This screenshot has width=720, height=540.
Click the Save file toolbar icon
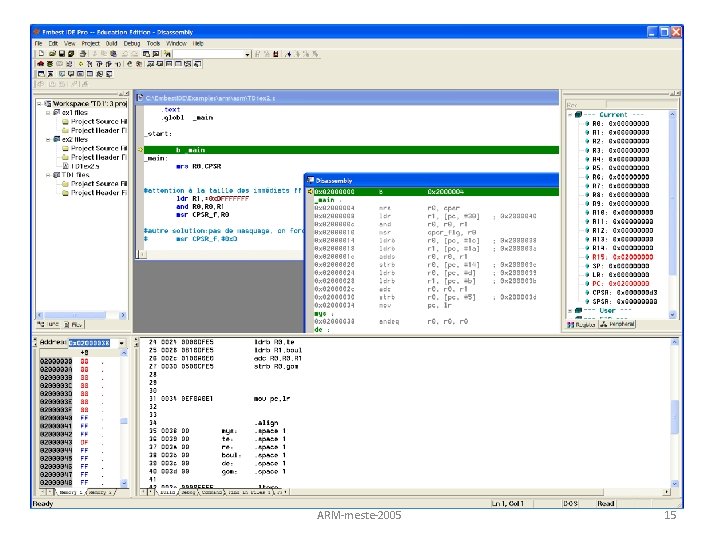coord(64,54)
